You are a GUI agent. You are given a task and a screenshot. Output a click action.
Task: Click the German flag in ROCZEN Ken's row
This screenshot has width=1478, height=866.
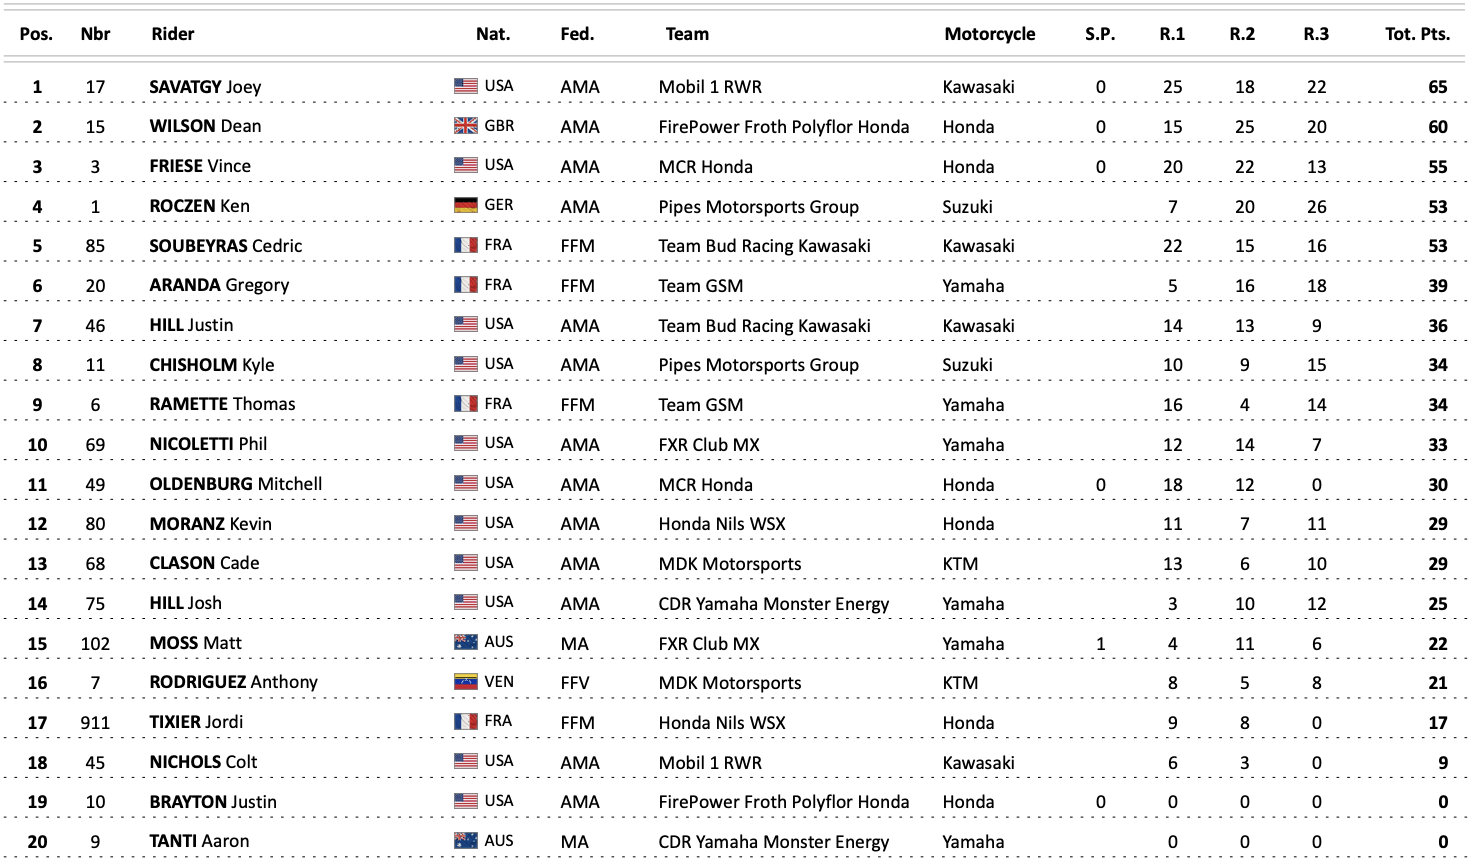click(x=465, y=205)
